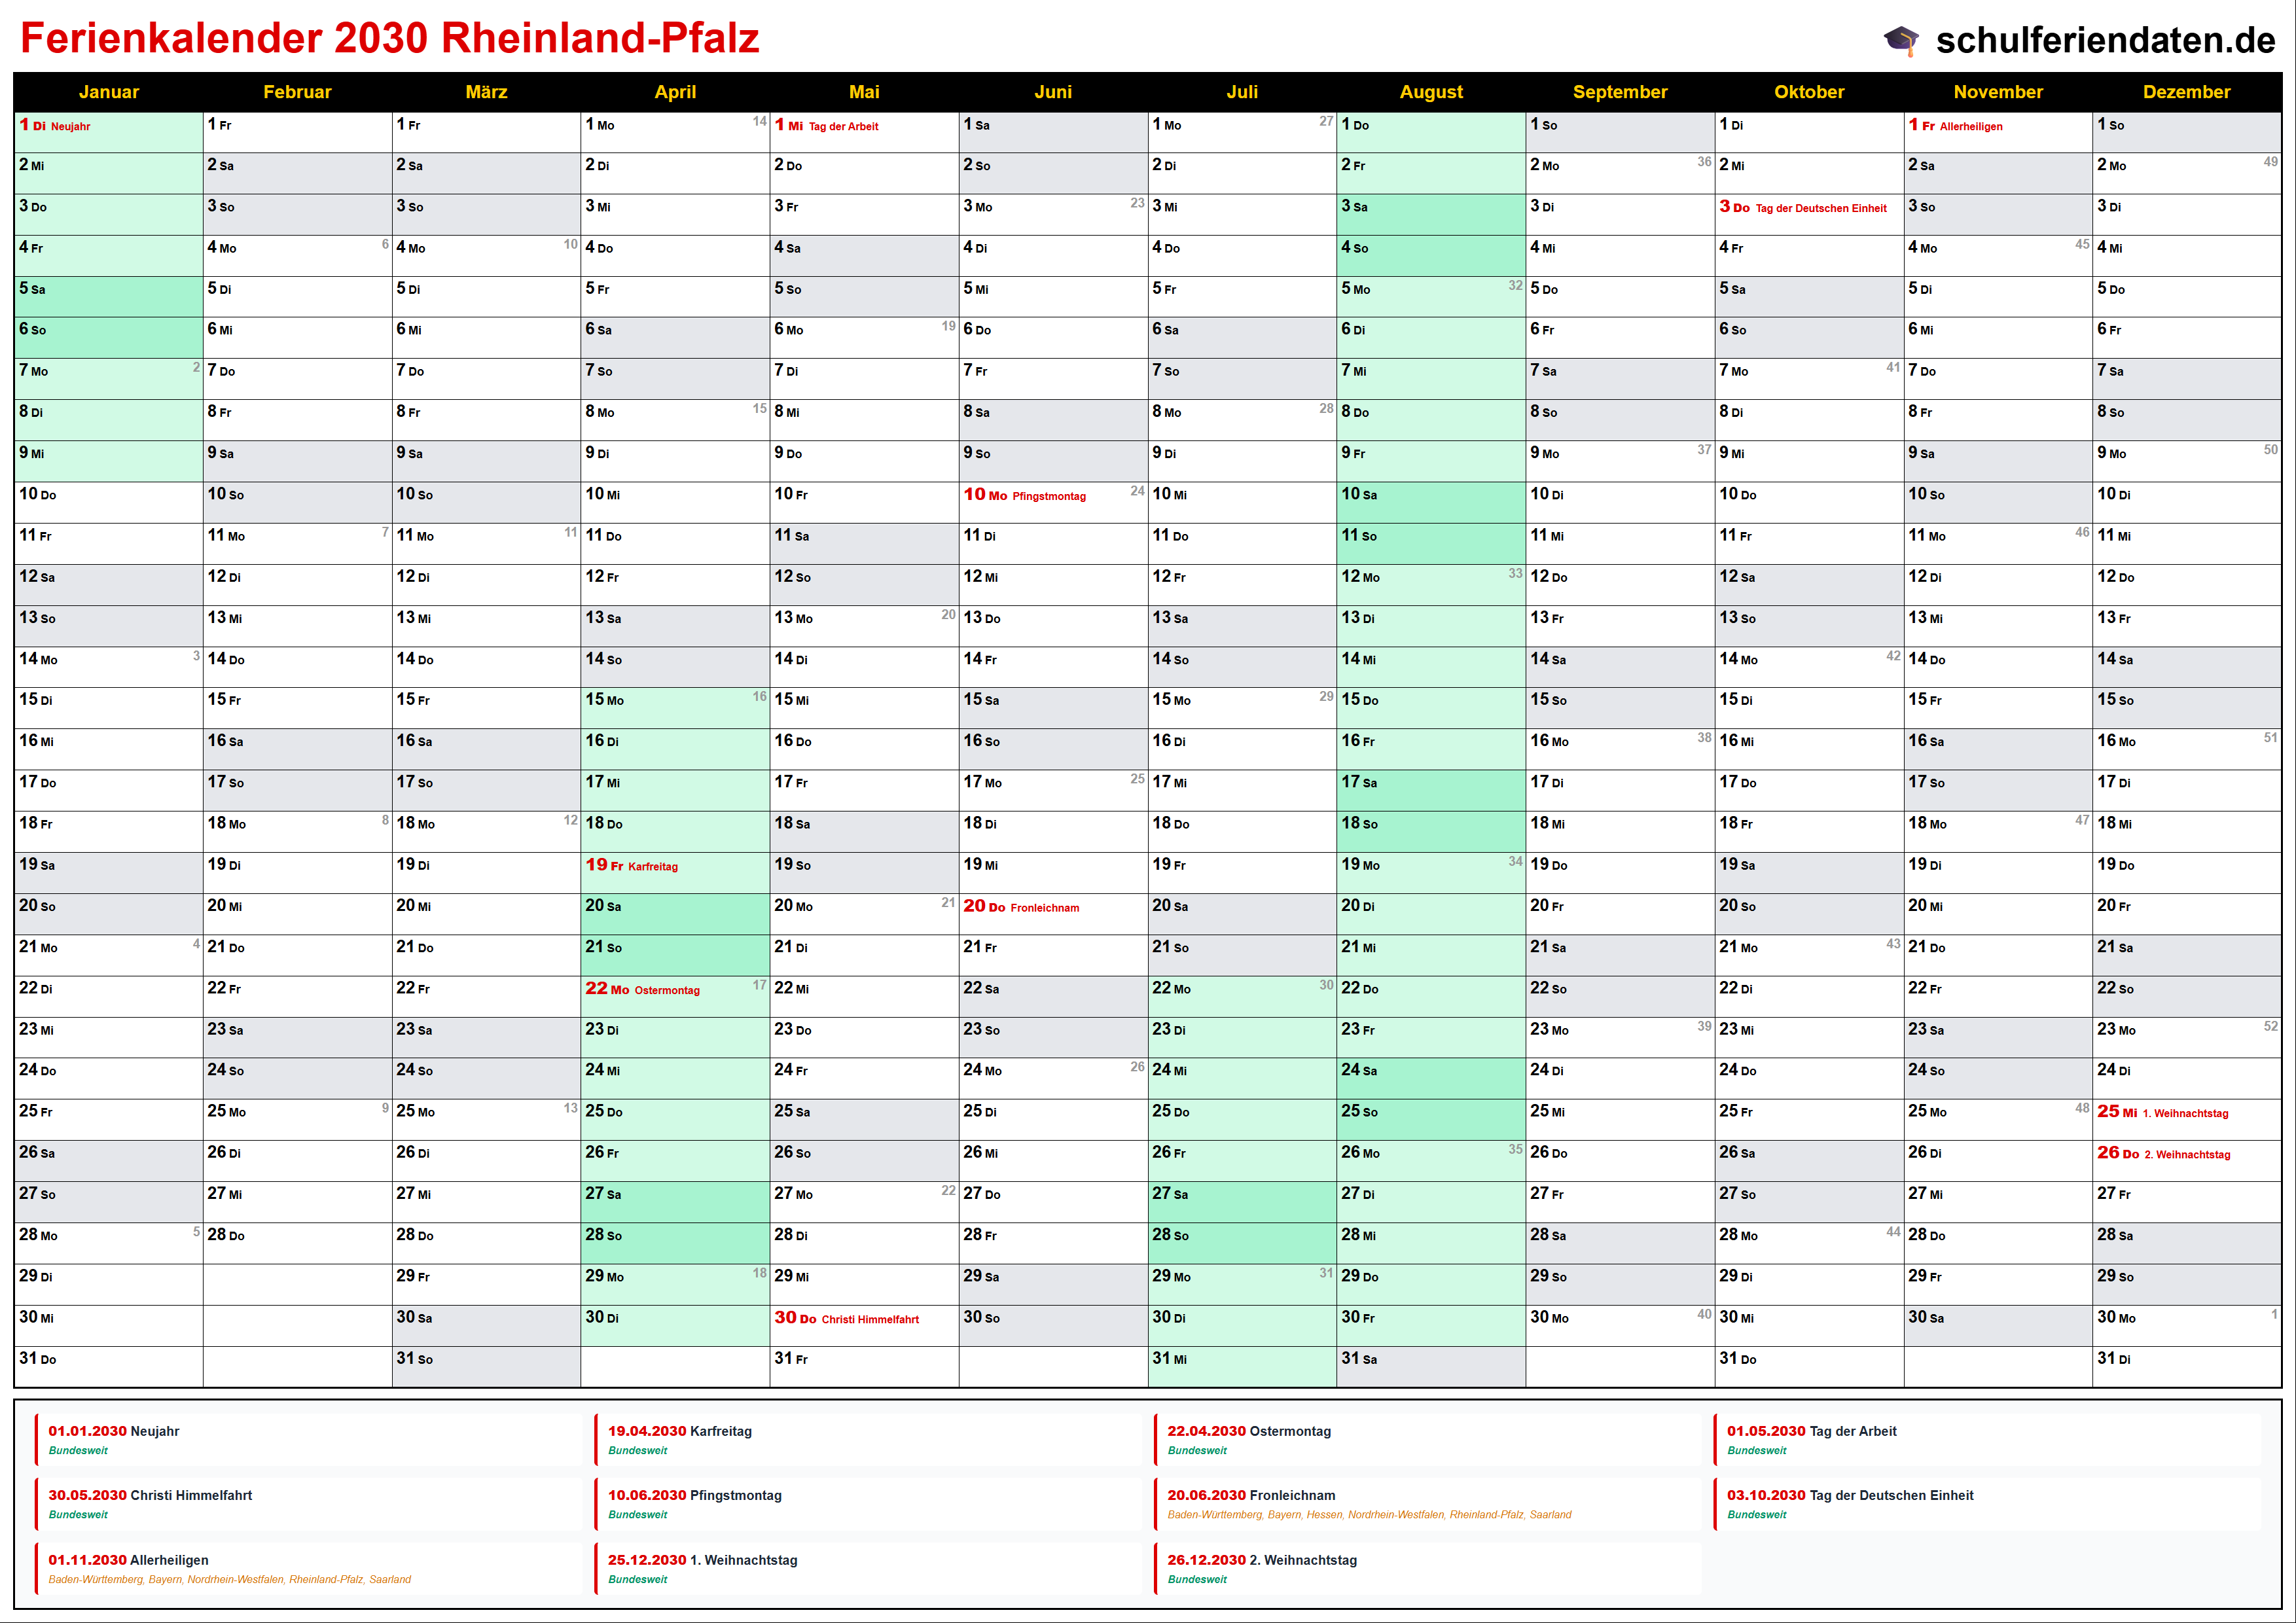Select the Januar month header
Viewport: 2296px width, 1623px height.
(108, 92)
